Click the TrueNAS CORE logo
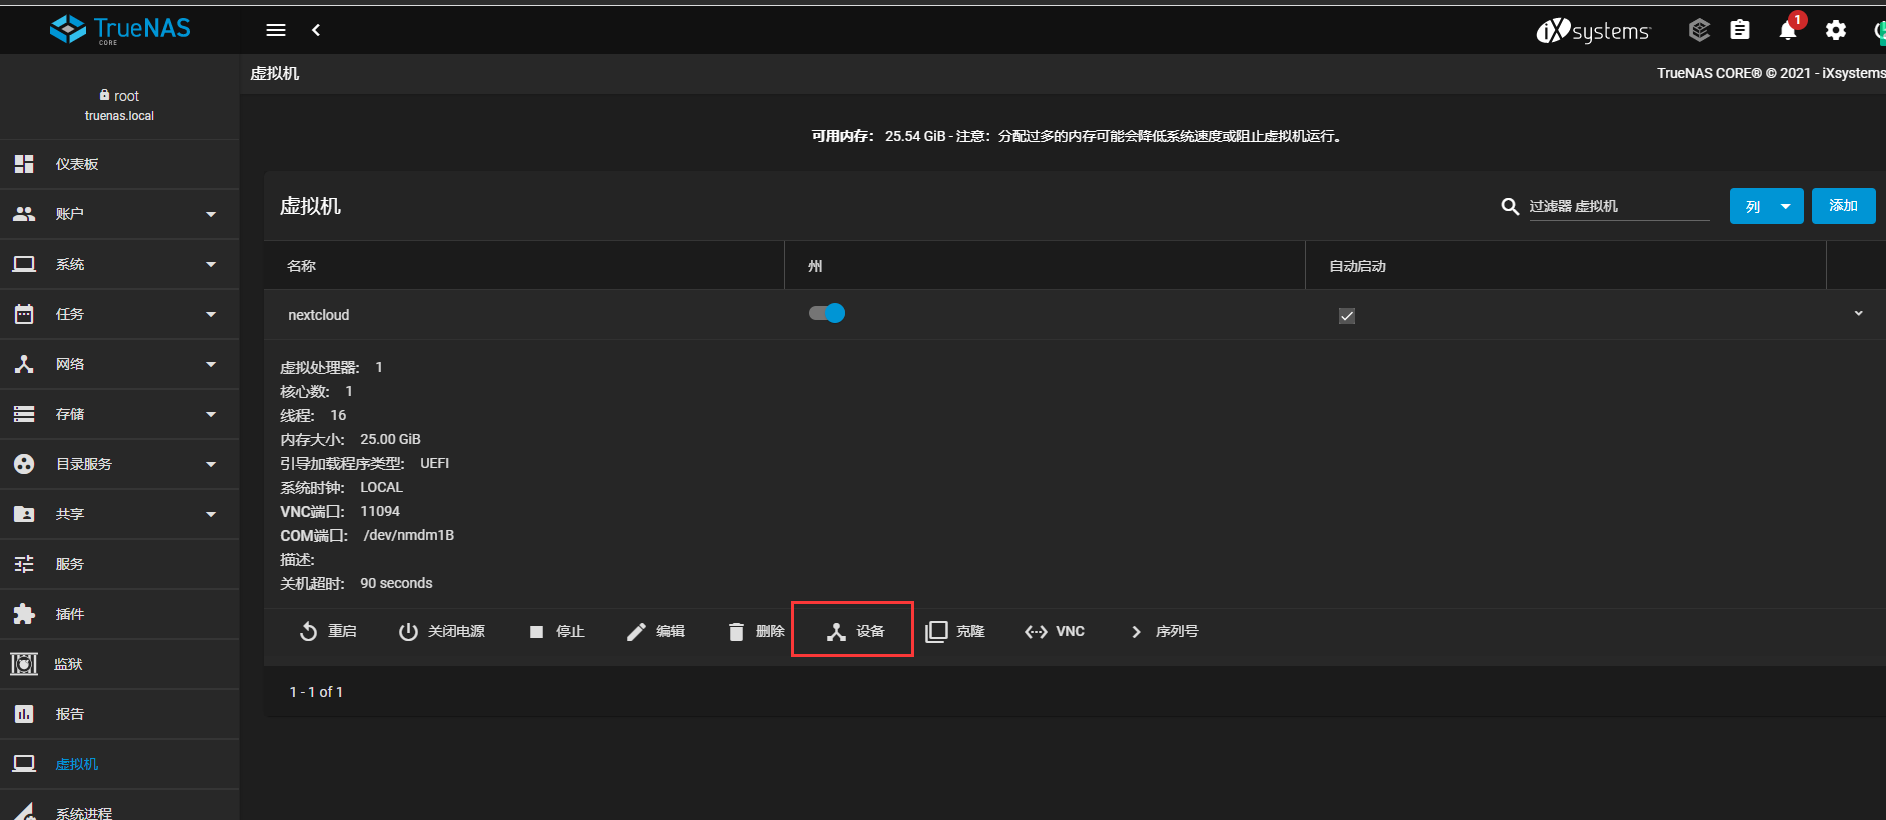The width and height of the screenshot is (1886, 820). 120,30
